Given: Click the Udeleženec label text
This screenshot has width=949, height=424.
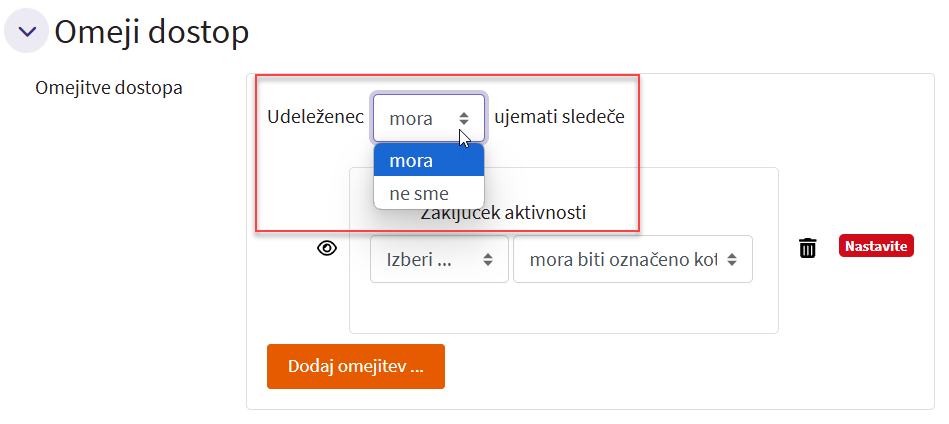Looking at the screenshot, I should [x=315, y=117].
